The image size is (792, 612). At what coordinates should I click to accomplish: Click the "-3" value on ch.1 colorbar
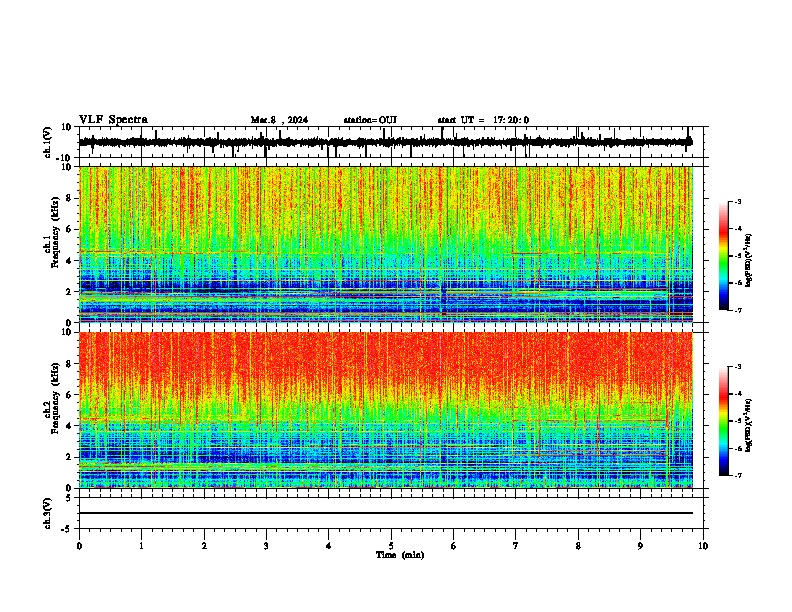[x=737, y=201]
